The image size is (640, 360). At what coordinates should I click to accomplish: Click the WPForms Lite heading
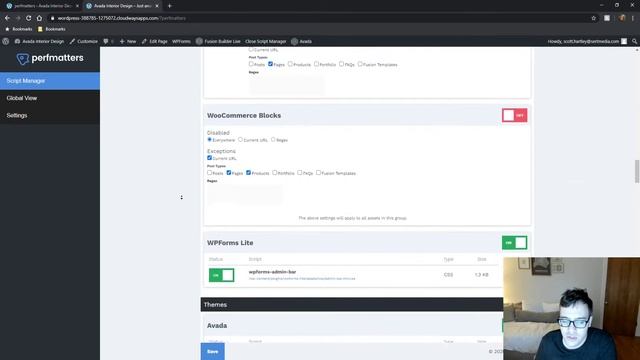[230, 243]
